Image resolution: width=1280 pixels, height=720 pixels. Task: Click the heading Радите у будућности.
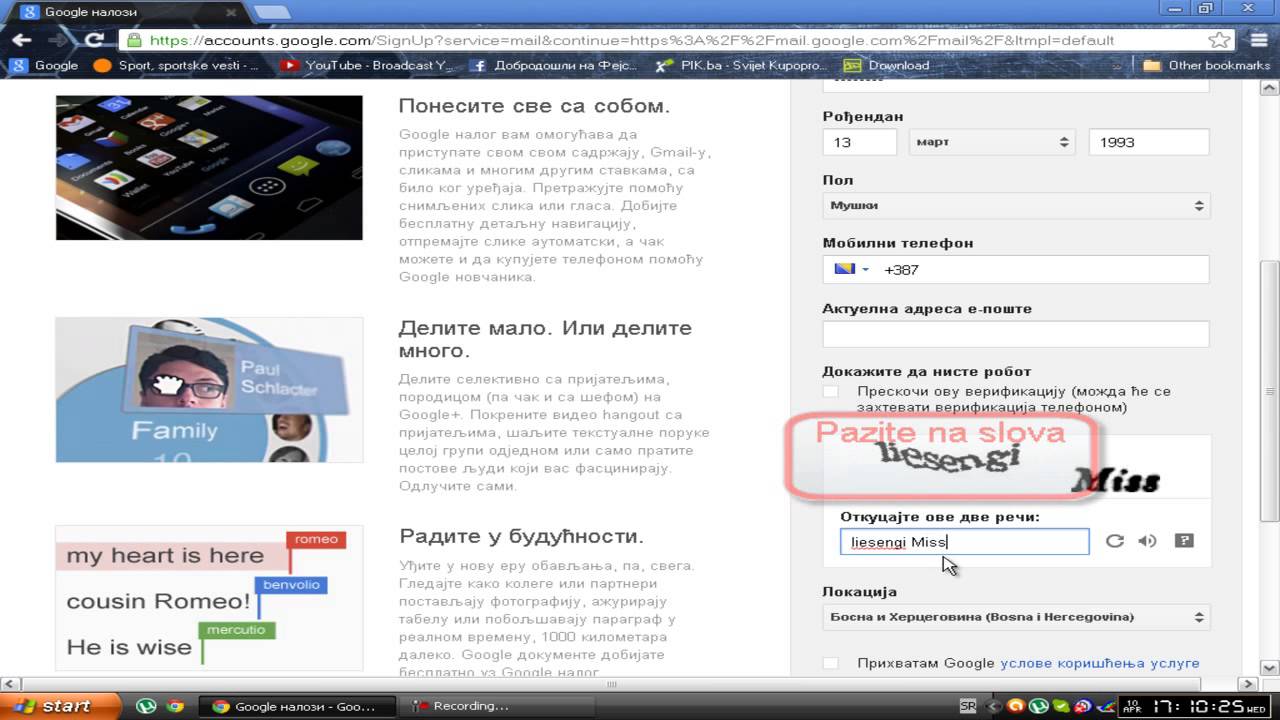521,537
